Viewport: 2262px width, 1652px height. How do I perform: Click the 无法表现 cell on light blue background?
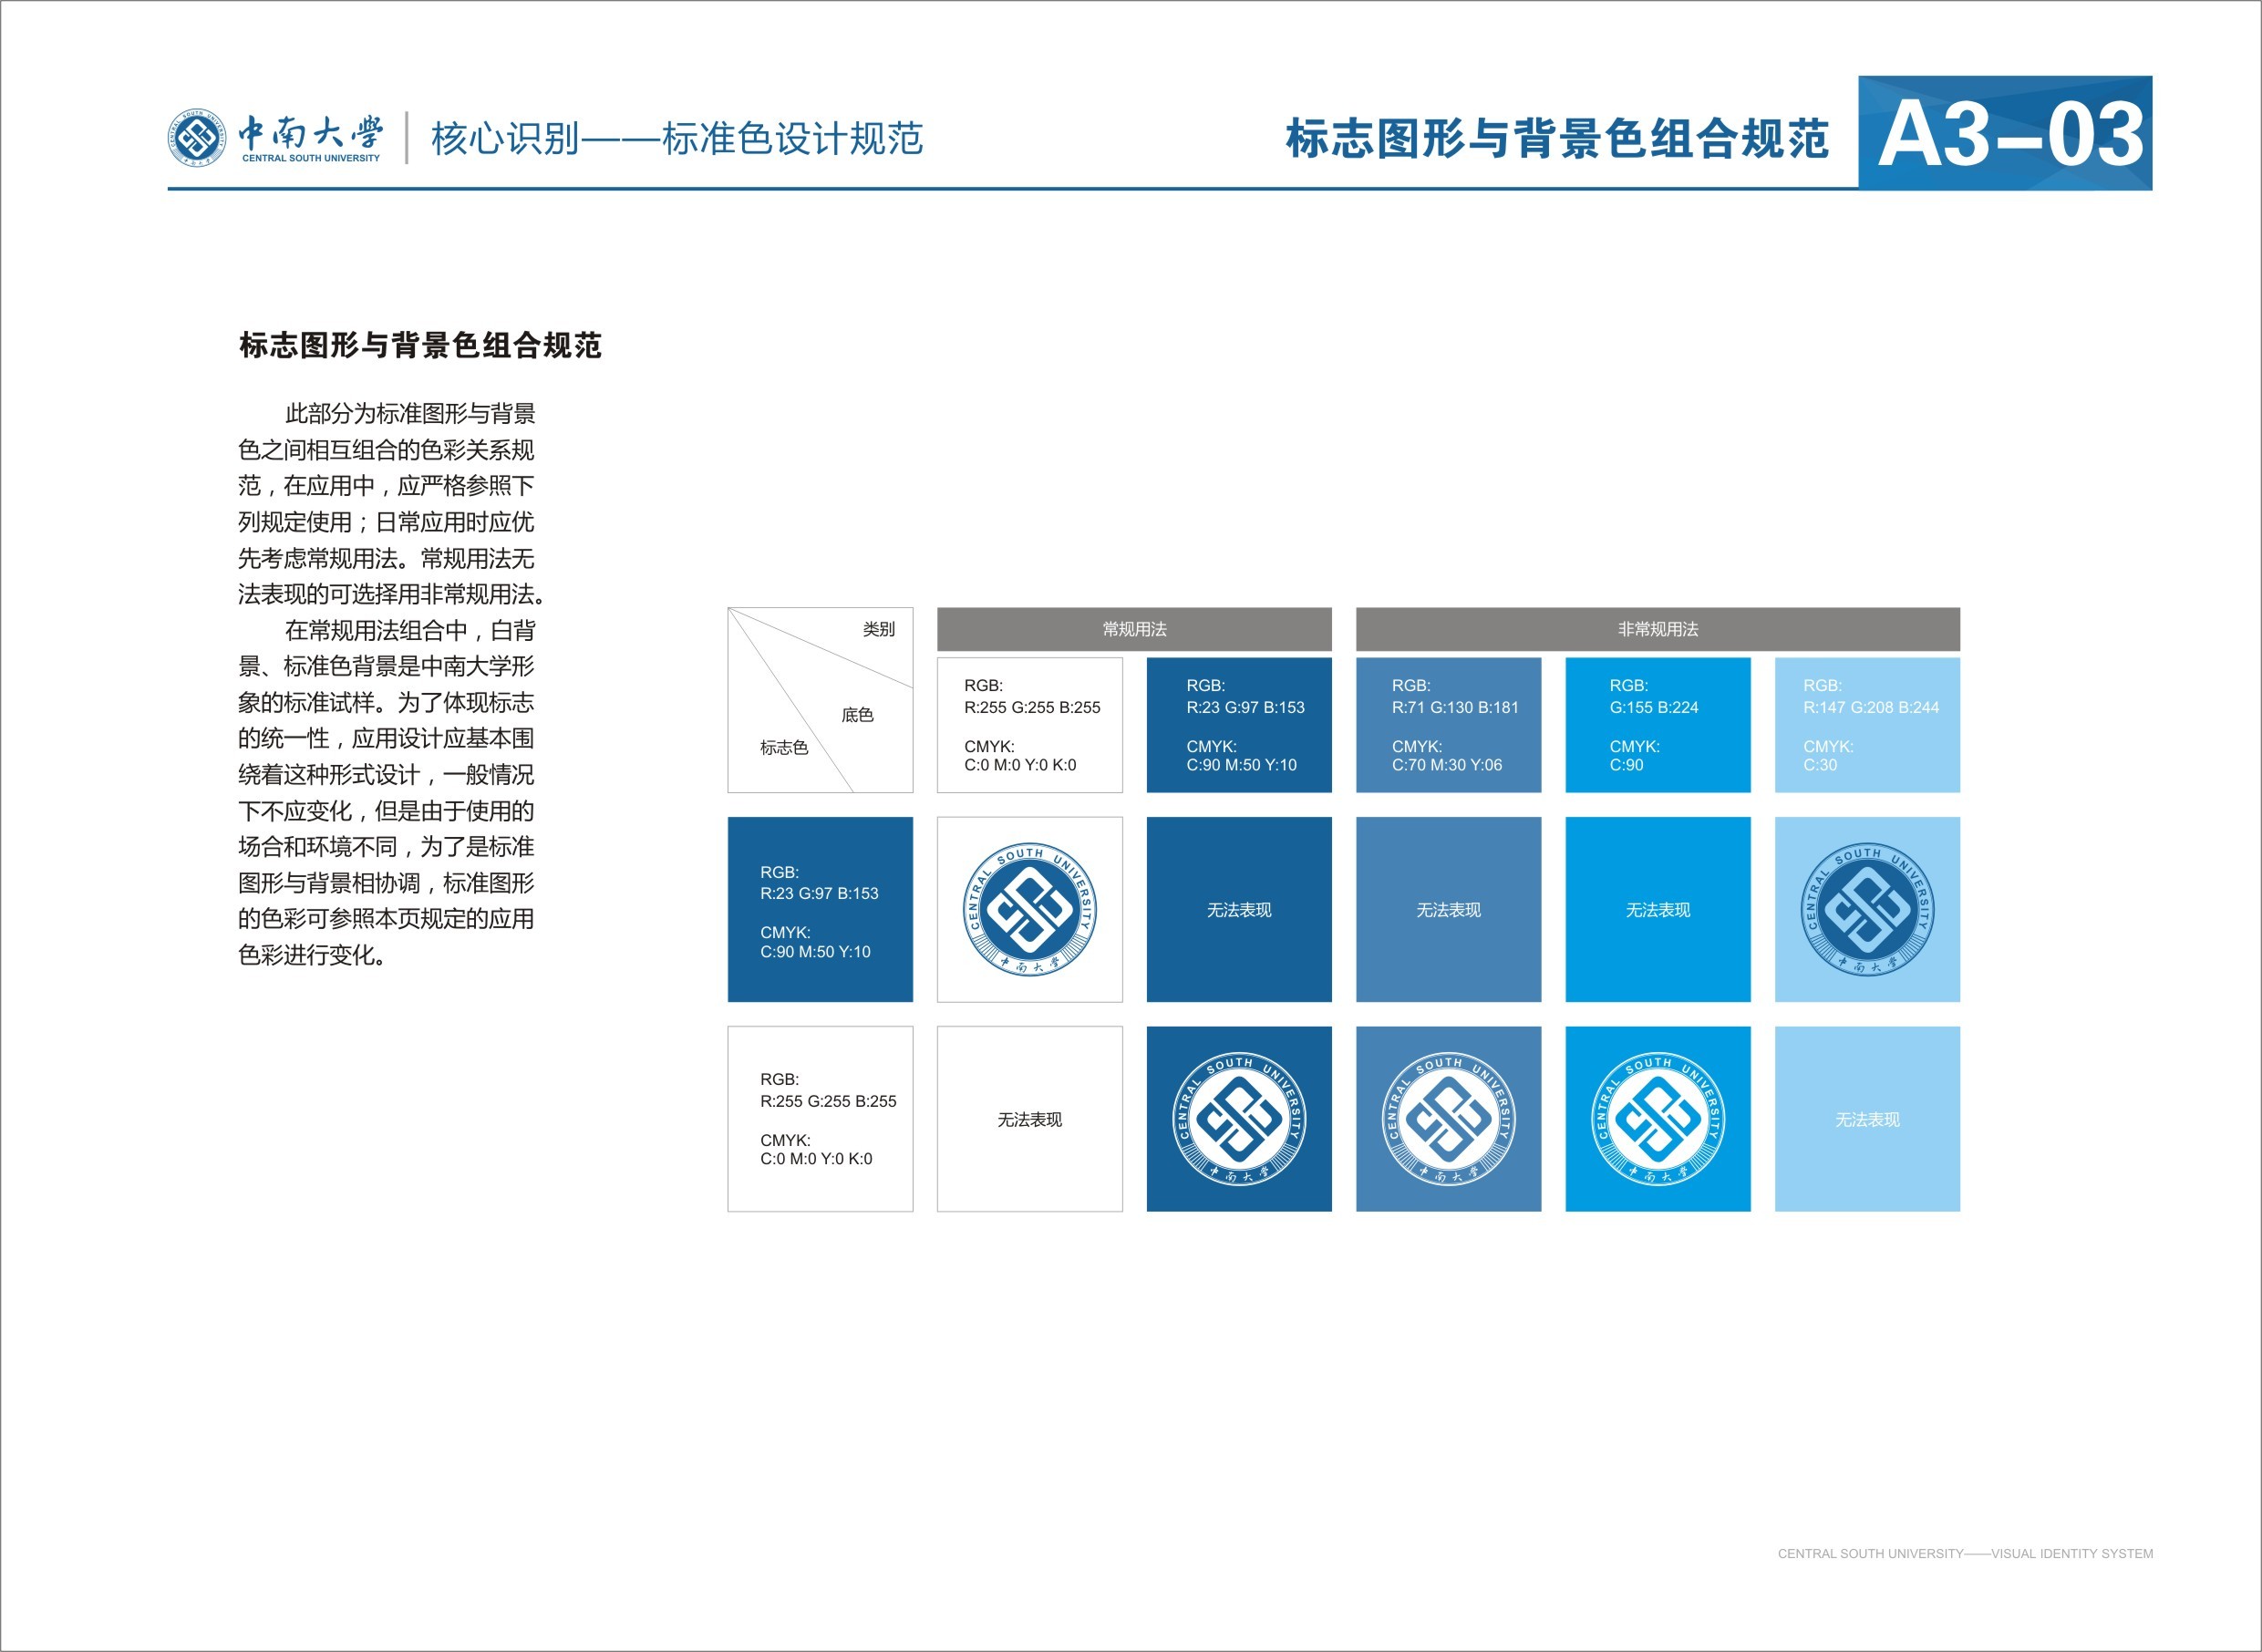click(1866, 1118)
